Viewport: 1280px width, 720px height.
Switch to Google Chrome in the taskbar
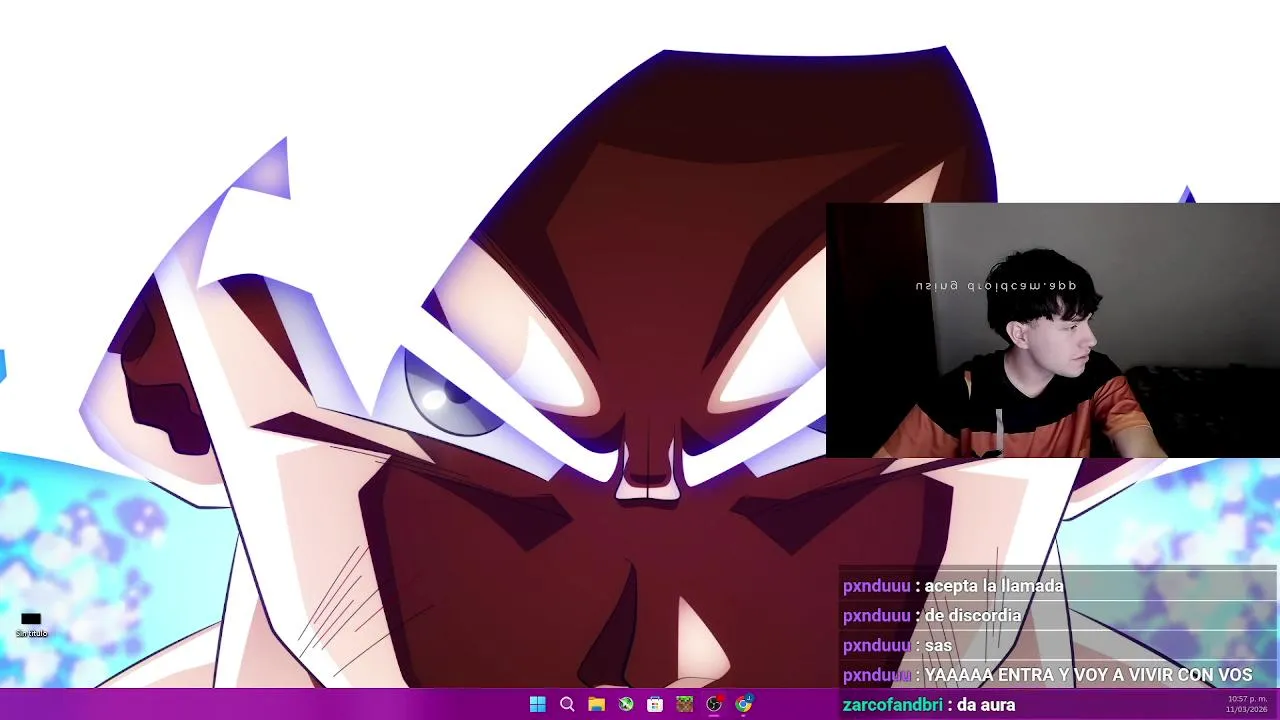click(743, 704)
